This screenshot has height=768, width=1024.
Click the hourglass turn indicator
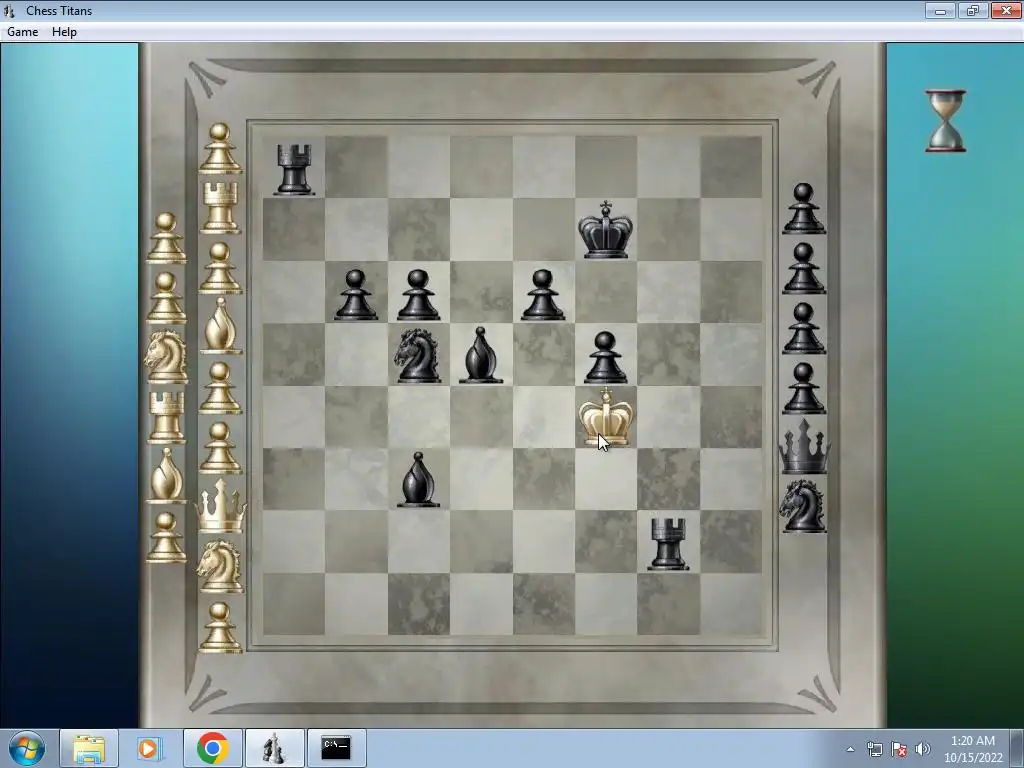tap(945, 121)
